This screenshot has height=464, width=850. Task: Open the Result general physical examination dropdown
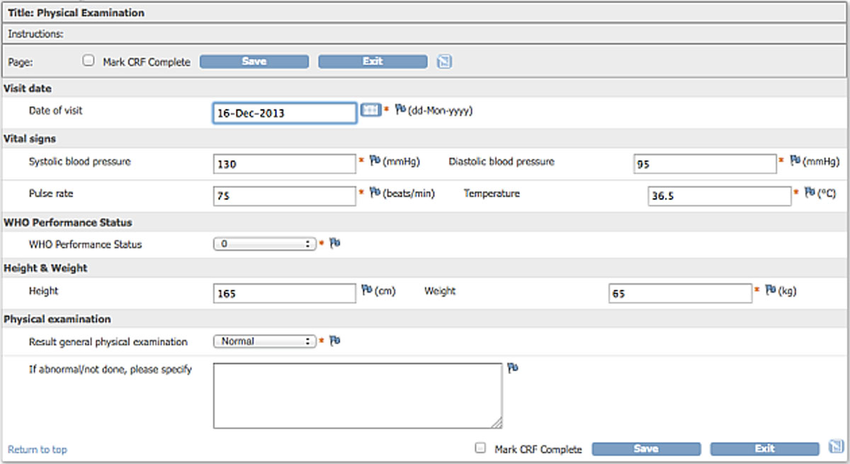265,341
